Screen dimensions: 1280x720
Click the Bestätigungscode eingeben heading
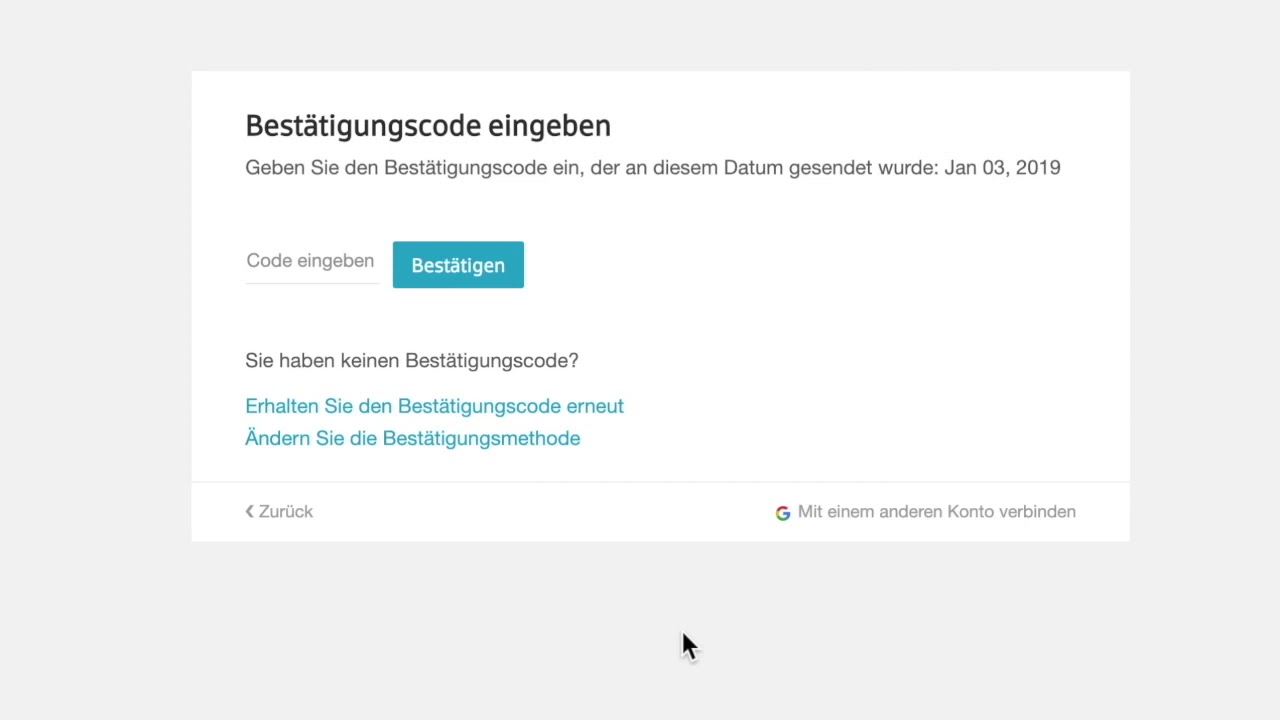[428, 126]
